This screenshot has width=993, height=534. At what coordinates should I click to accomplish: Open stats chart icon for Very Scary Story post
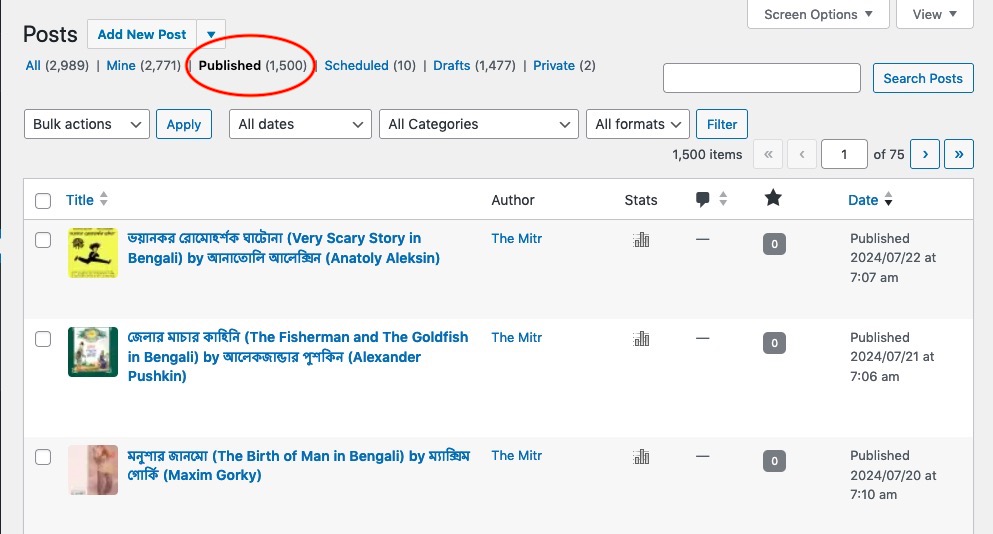tap(641, 240)
